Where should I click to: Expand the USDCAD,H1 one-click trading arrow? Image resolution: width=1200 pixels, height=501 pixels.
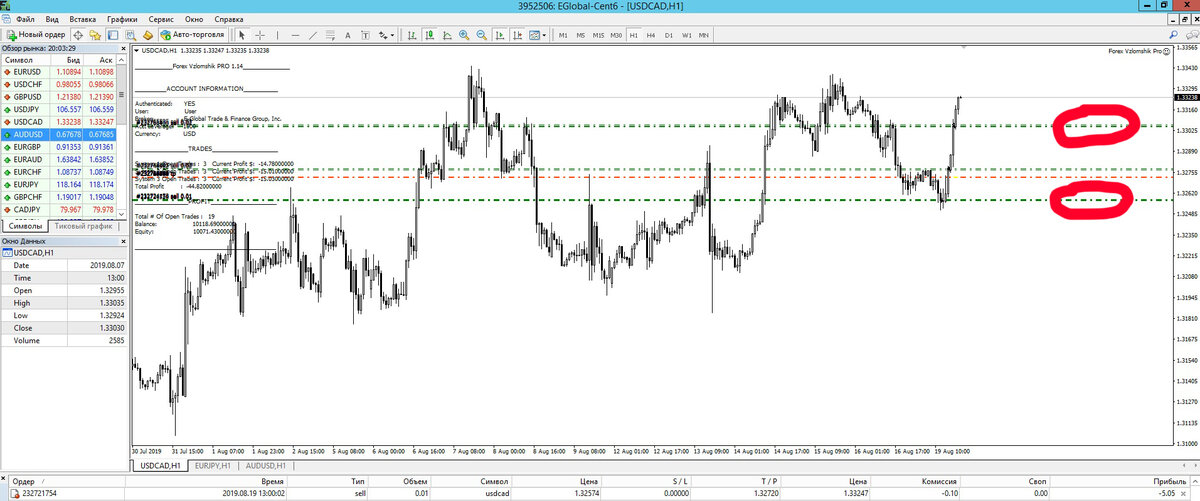click(x=138, y=49)
